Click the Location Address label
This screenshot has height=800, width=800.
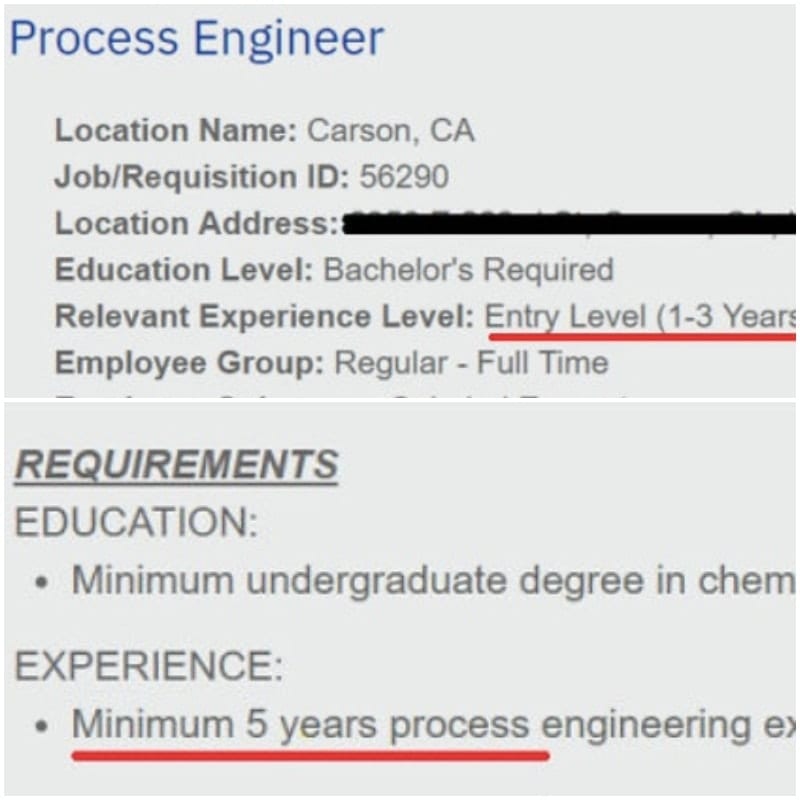click(196, 223)
